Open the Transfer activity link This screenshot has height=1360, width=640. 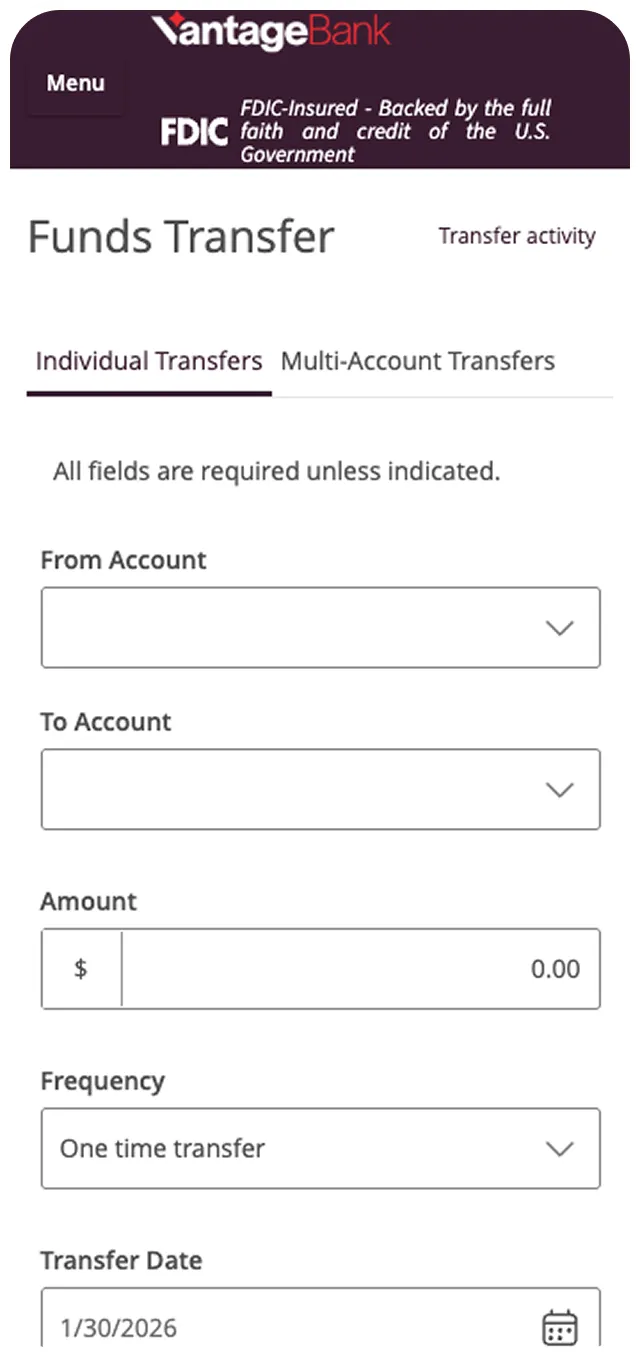click(x=516, y=236)
